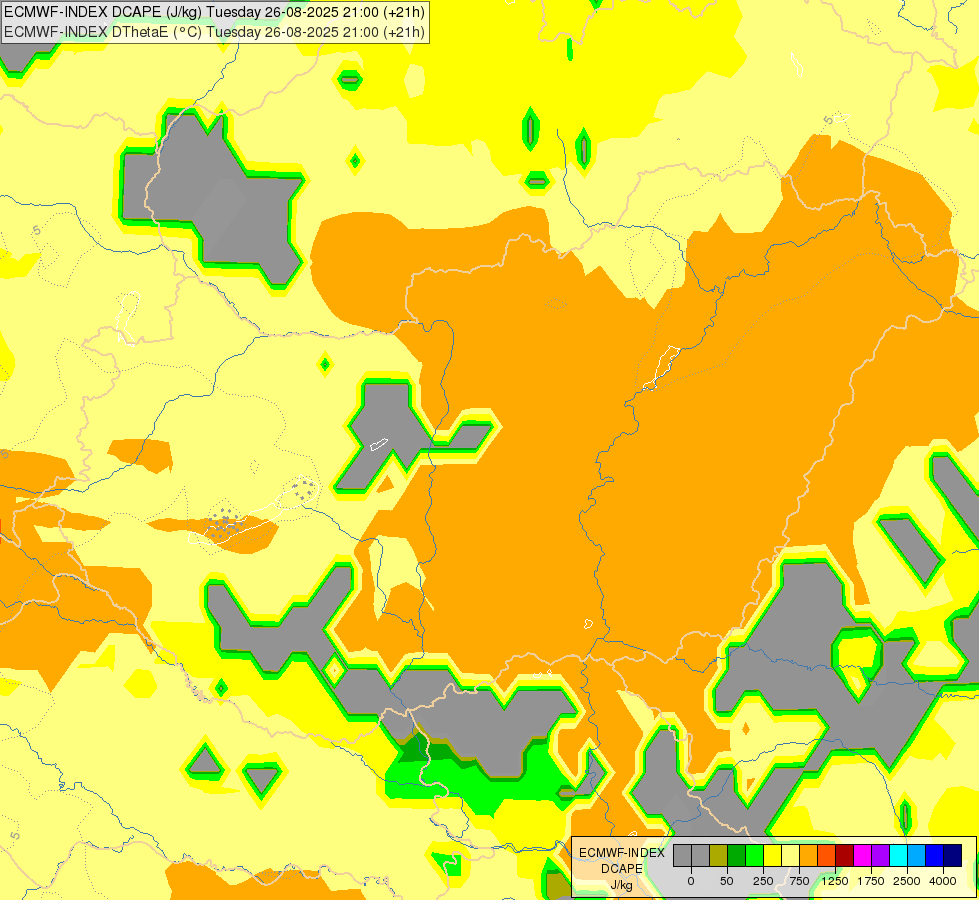Screen dimensions: 979x900
Task: Click the legend value 2500
Action: coord(907,881)
